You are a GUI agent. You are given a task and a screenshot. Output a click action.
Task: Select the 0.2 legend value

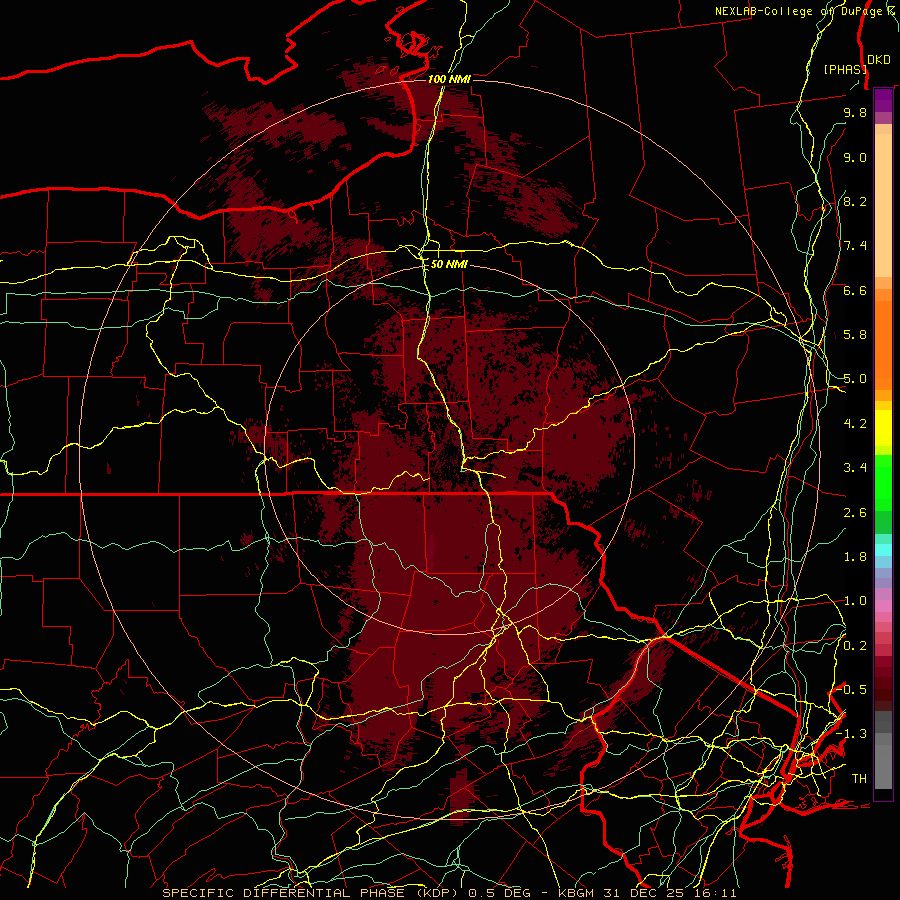(x=855, y=646)
